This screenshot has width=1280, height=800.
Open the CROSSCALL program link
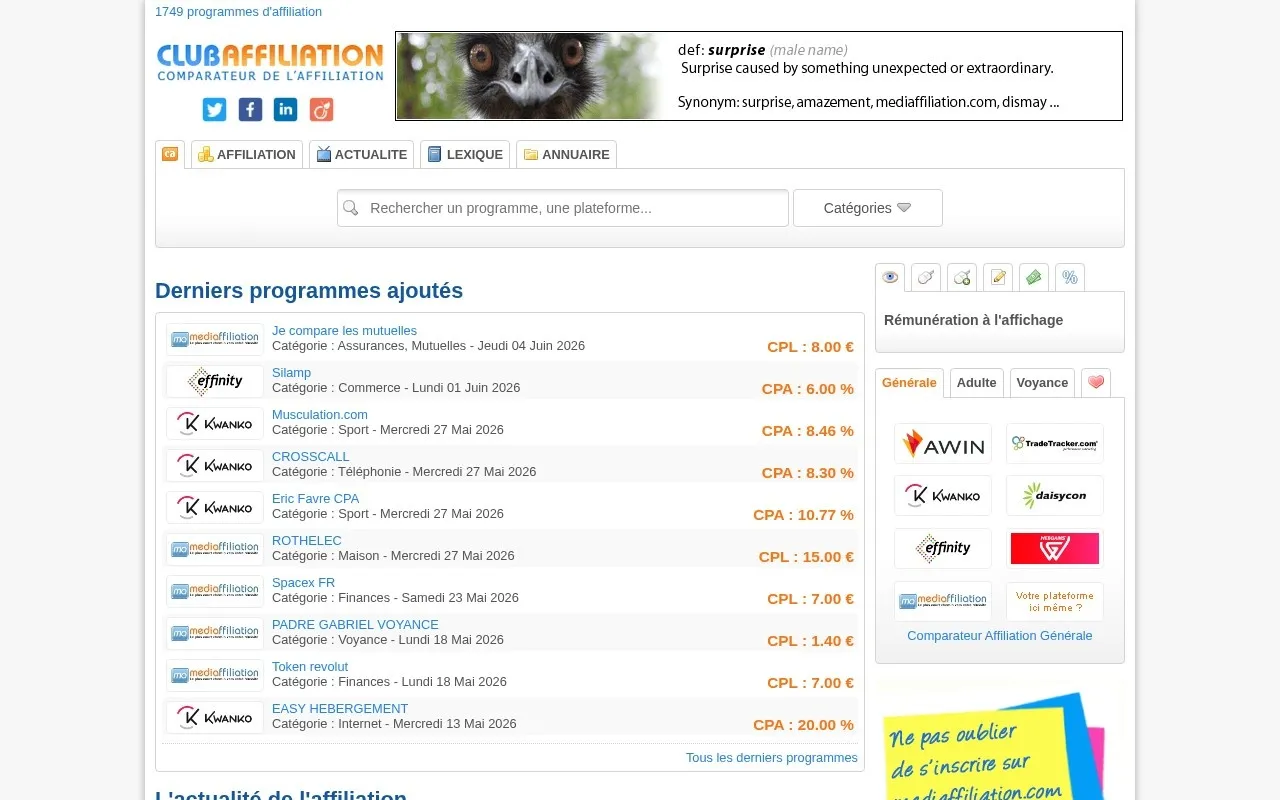tap(311, 457)
